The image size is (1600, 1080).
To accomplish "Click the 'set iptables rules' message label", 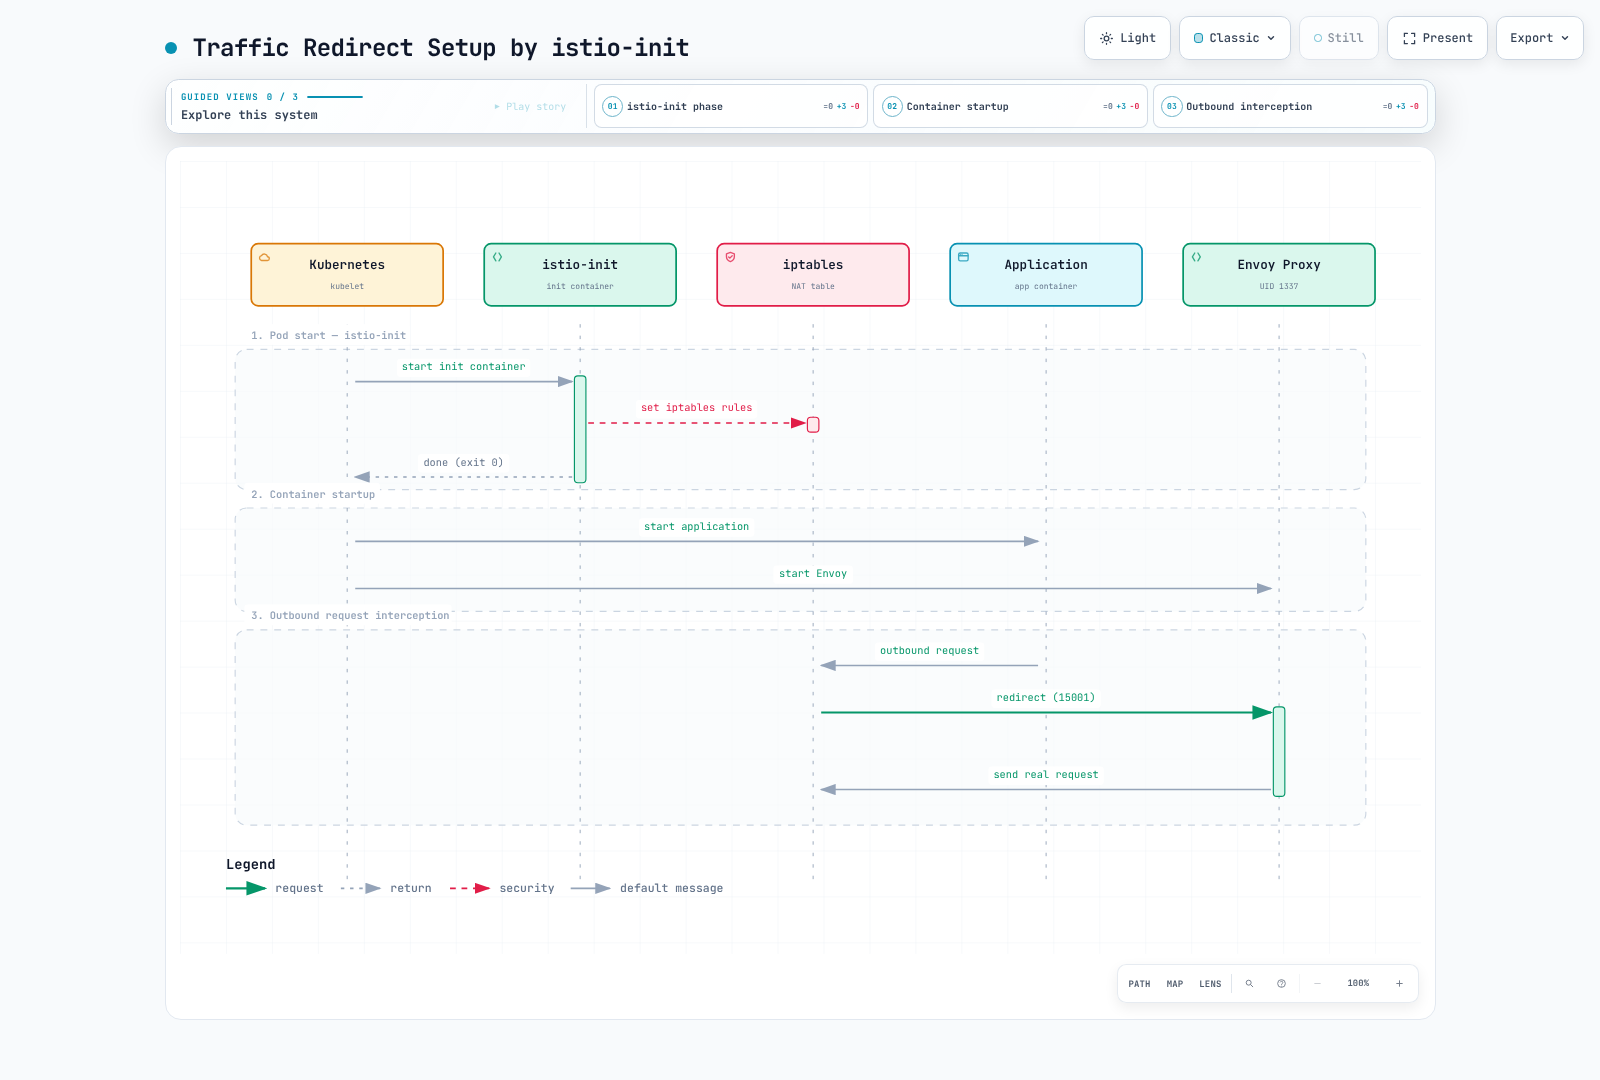I will (x=697, y=408).
